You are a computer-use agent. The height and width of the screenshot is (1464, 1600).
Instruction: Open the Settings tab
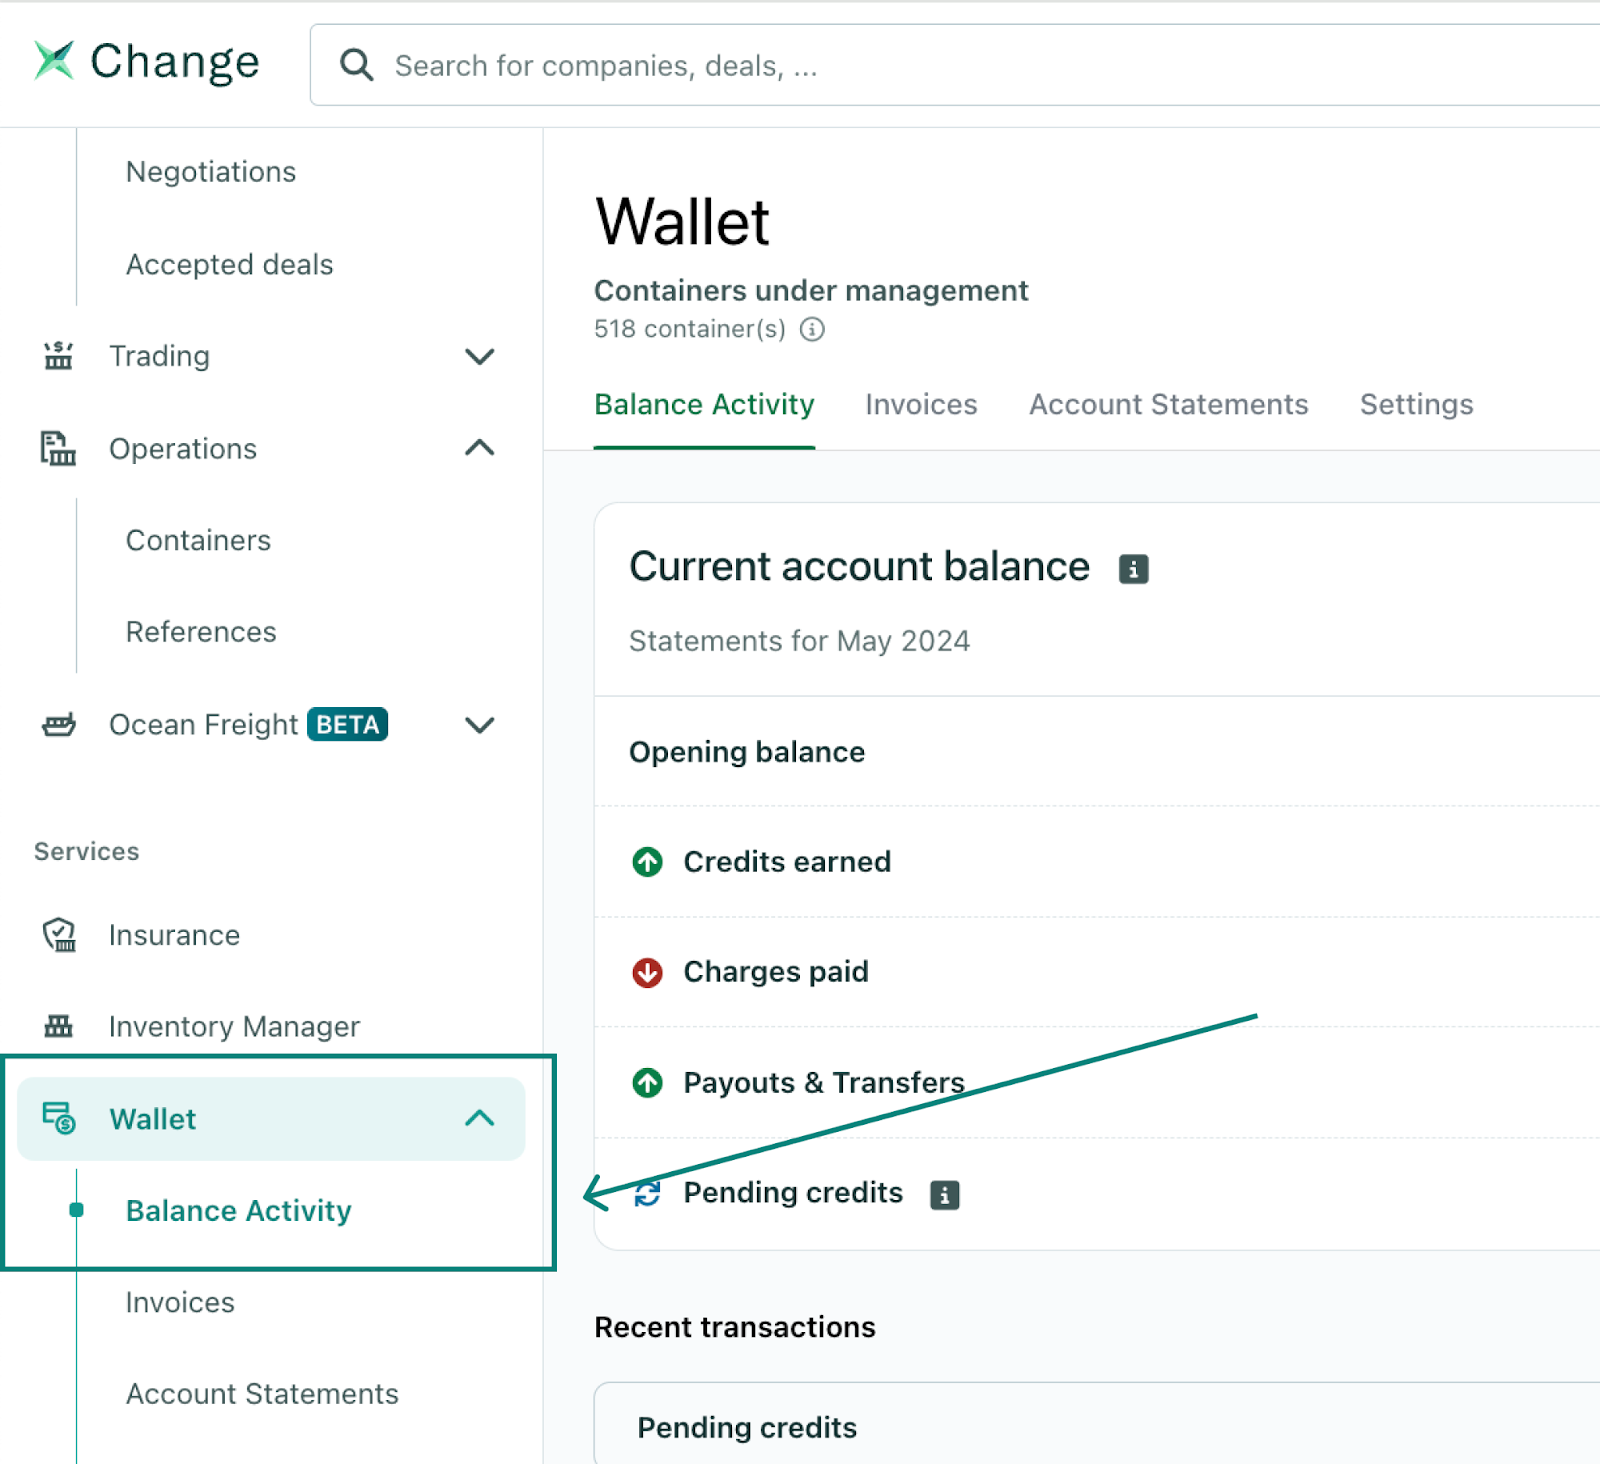[x=1416, y=404]
